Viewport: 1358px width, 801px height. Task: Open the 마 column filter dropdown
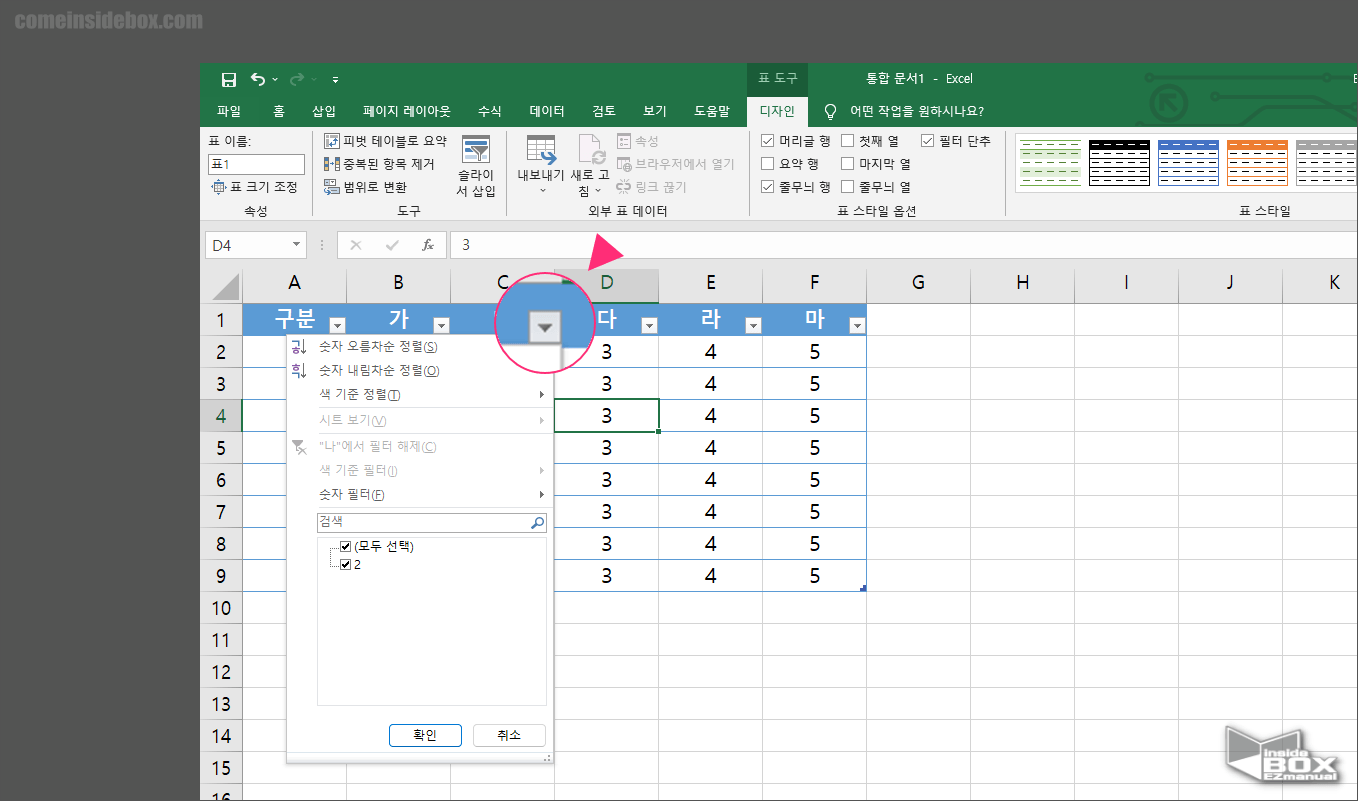click(857, 325)
